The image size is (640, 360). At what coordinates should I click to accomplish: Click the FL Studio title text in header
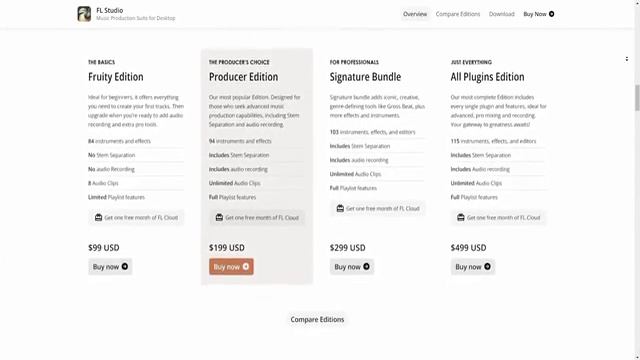109,10
